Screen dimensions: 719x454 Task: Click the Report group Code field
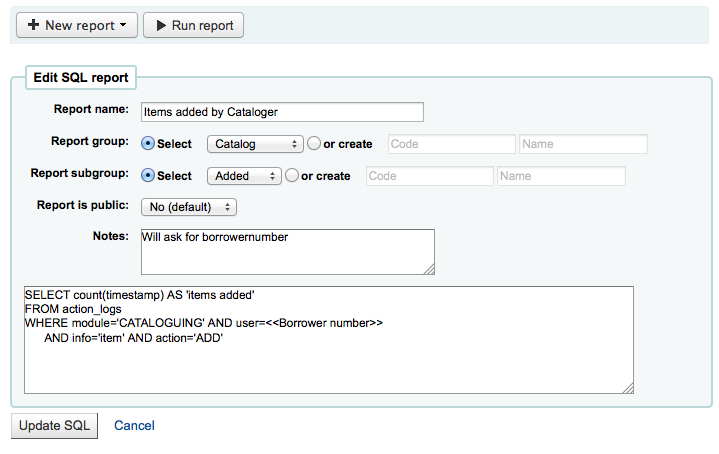(450, 144)
